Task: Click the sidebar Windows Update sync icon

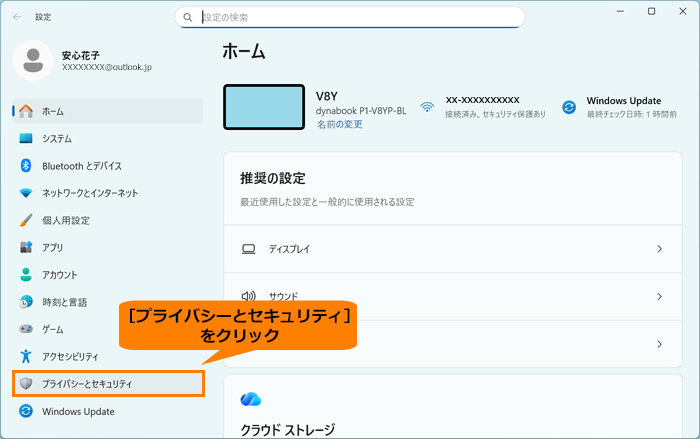Action: coord(26,411)
